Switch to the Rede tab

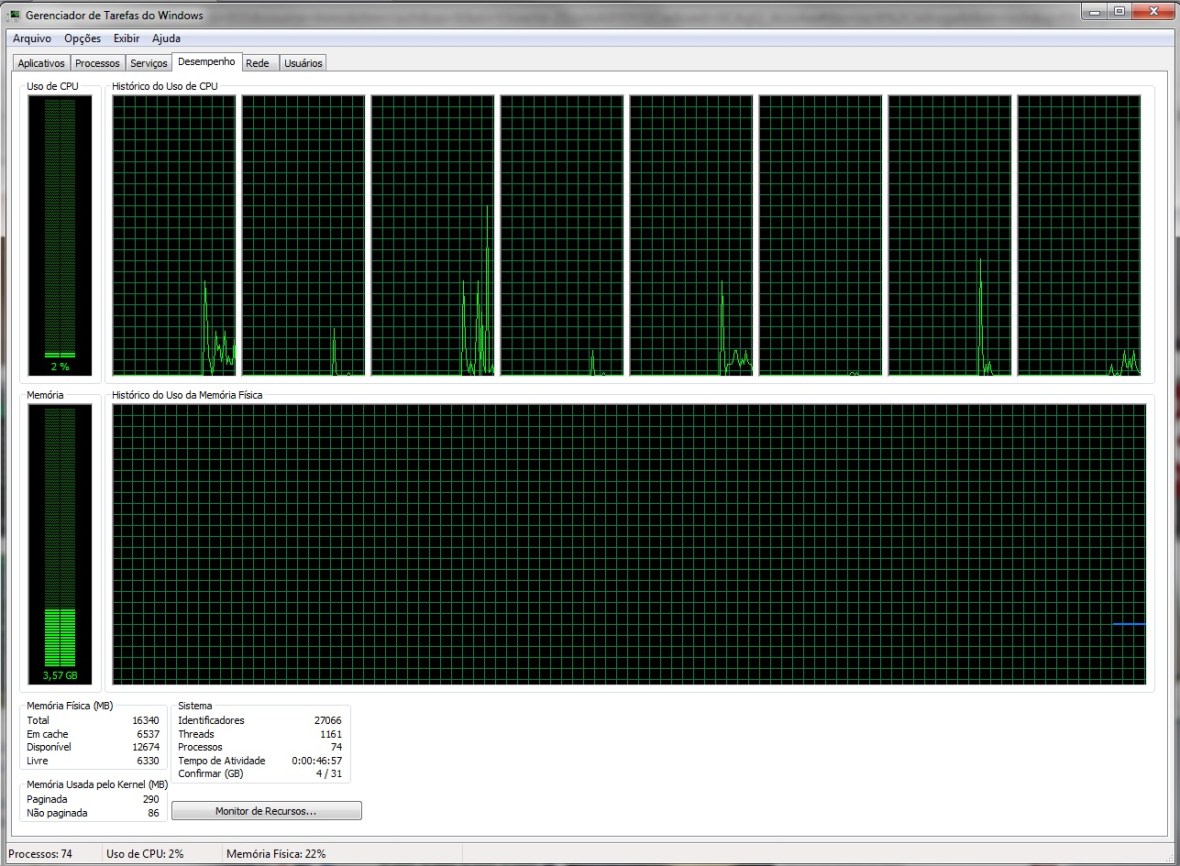(258, 62)
